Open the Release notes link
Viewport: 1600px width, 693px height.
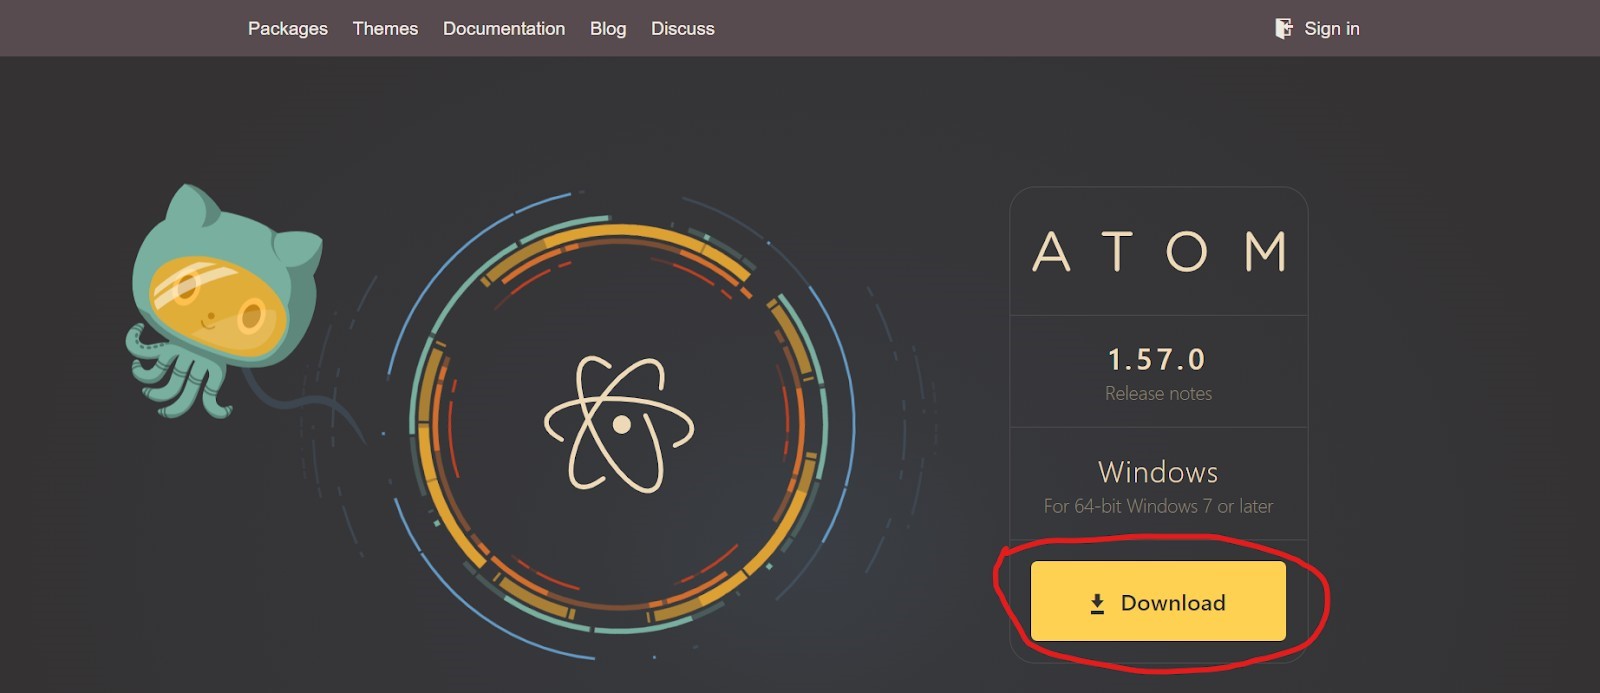[1158, 394]
